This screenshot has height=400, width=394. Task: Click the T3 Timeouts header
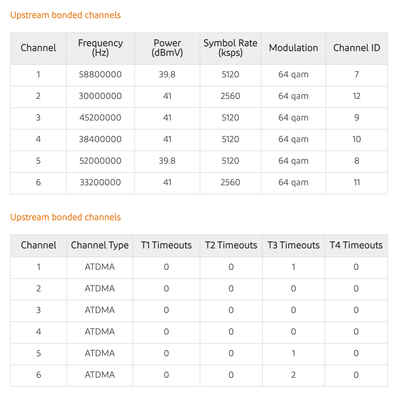coord(293,245)
